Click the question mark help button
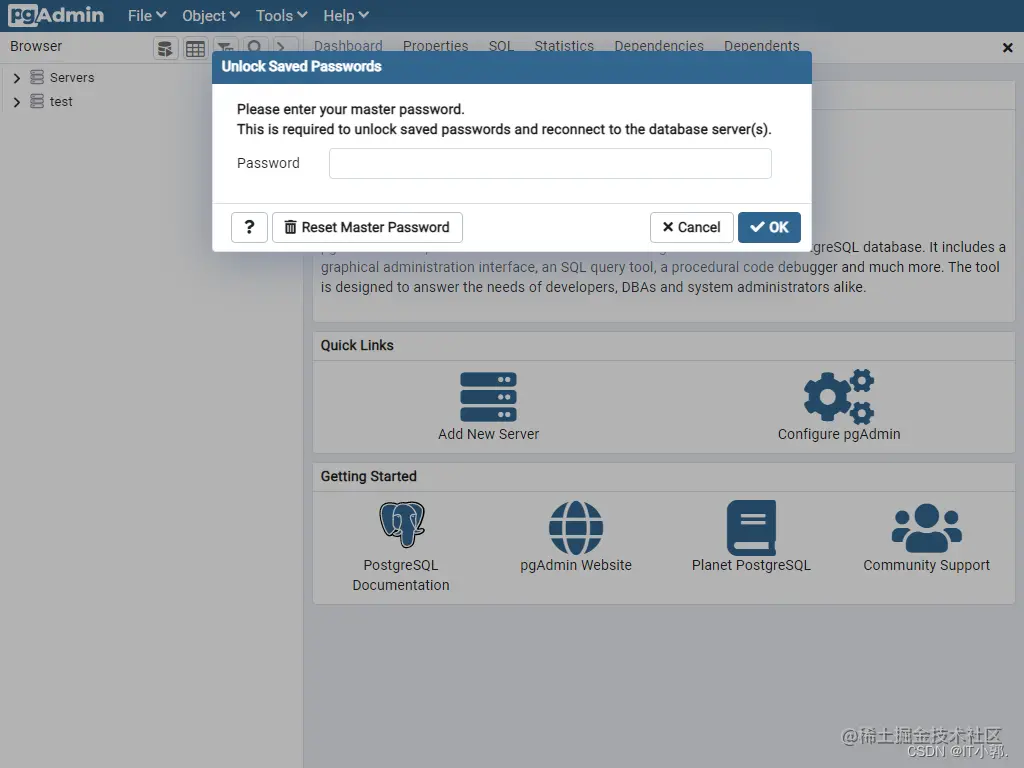 coord(249,227)
